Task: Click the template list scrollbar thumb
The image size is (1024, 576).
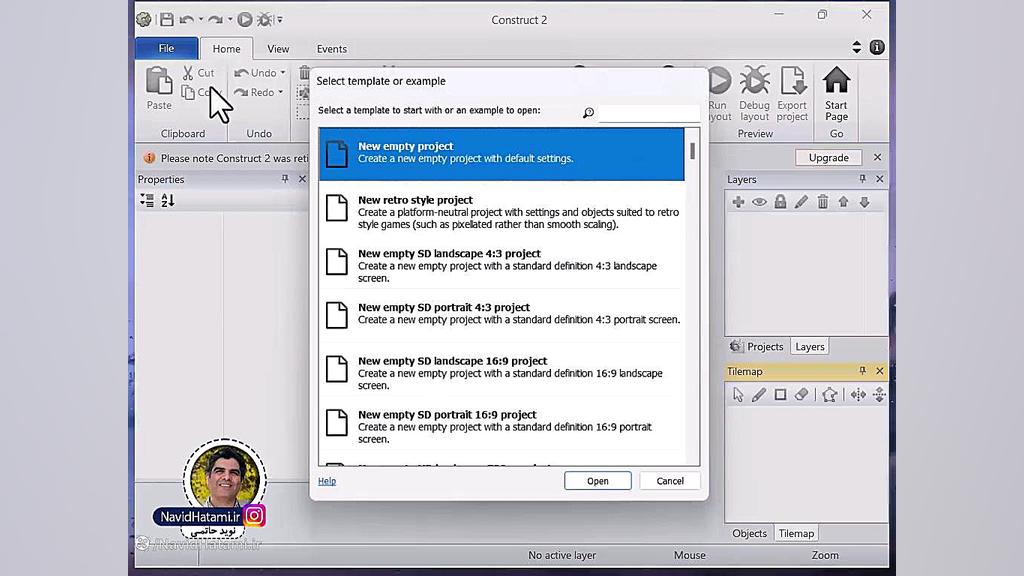Action: (692, 151)
